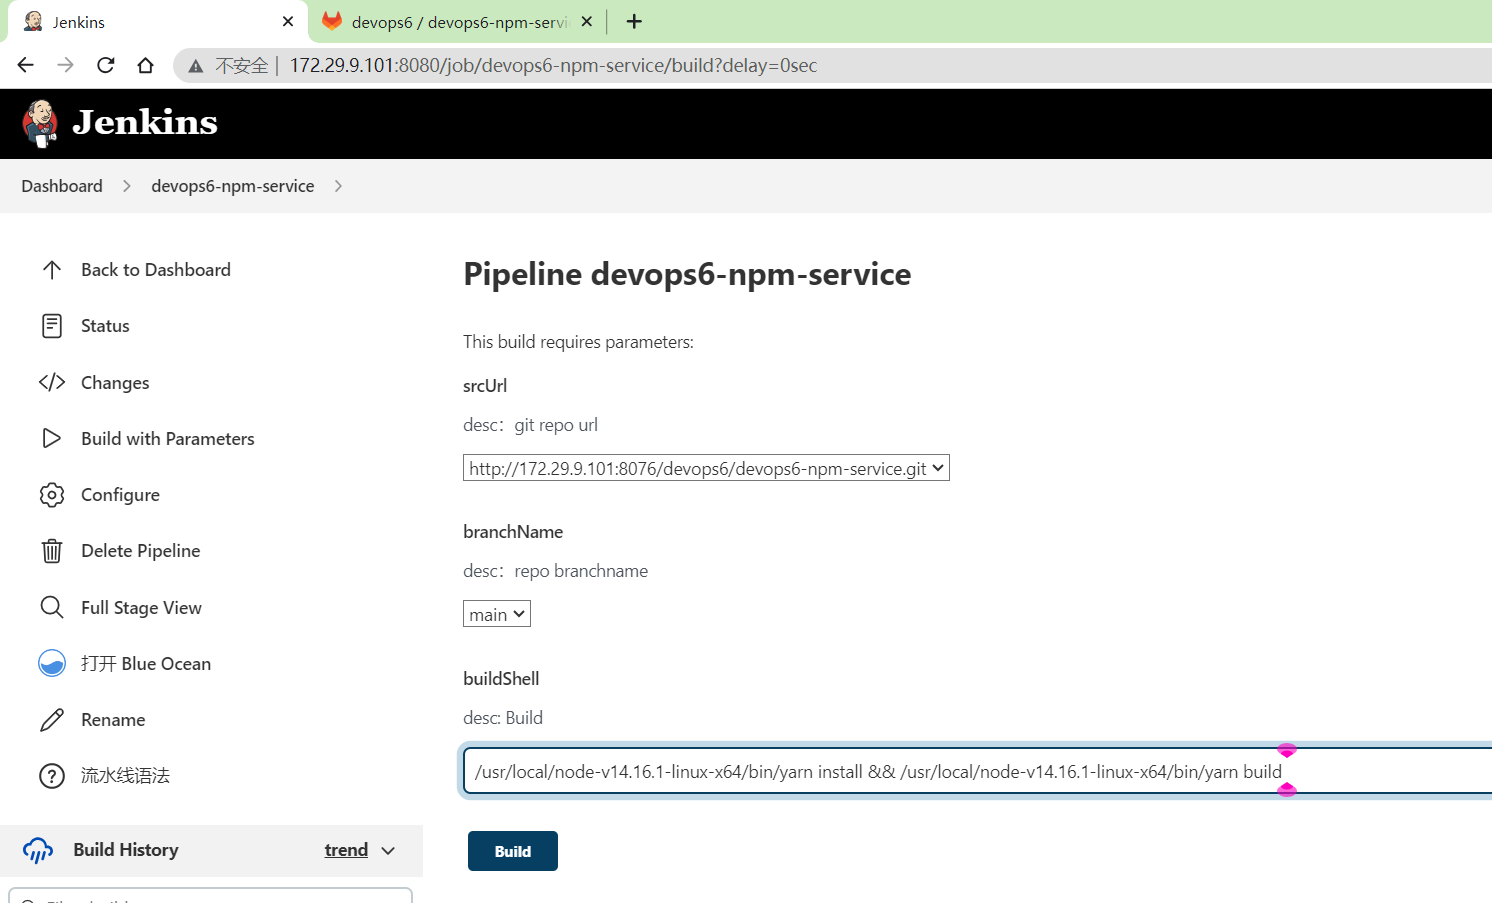Screen dimensions: 1492x903
Task: Open the branchName main dropdown
Action: pyautogui.click(x=497, y=614)
